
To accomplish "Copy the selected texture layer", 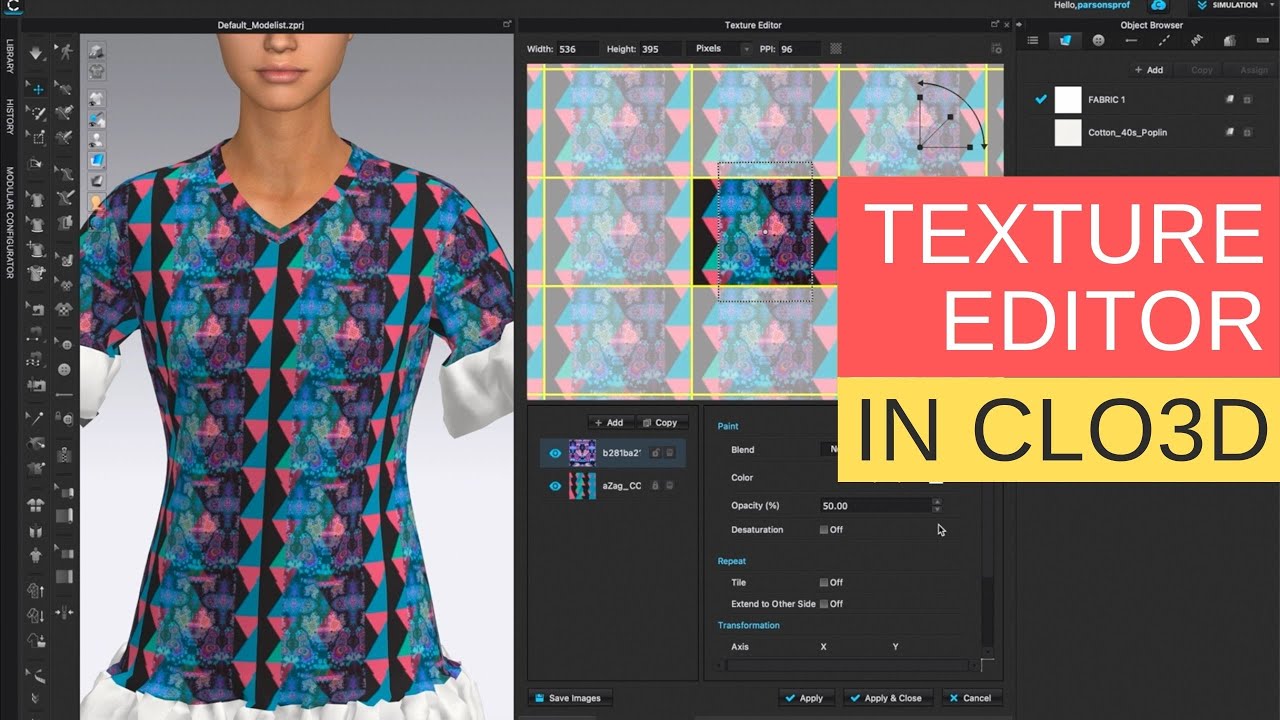I will tap(660, 422).
